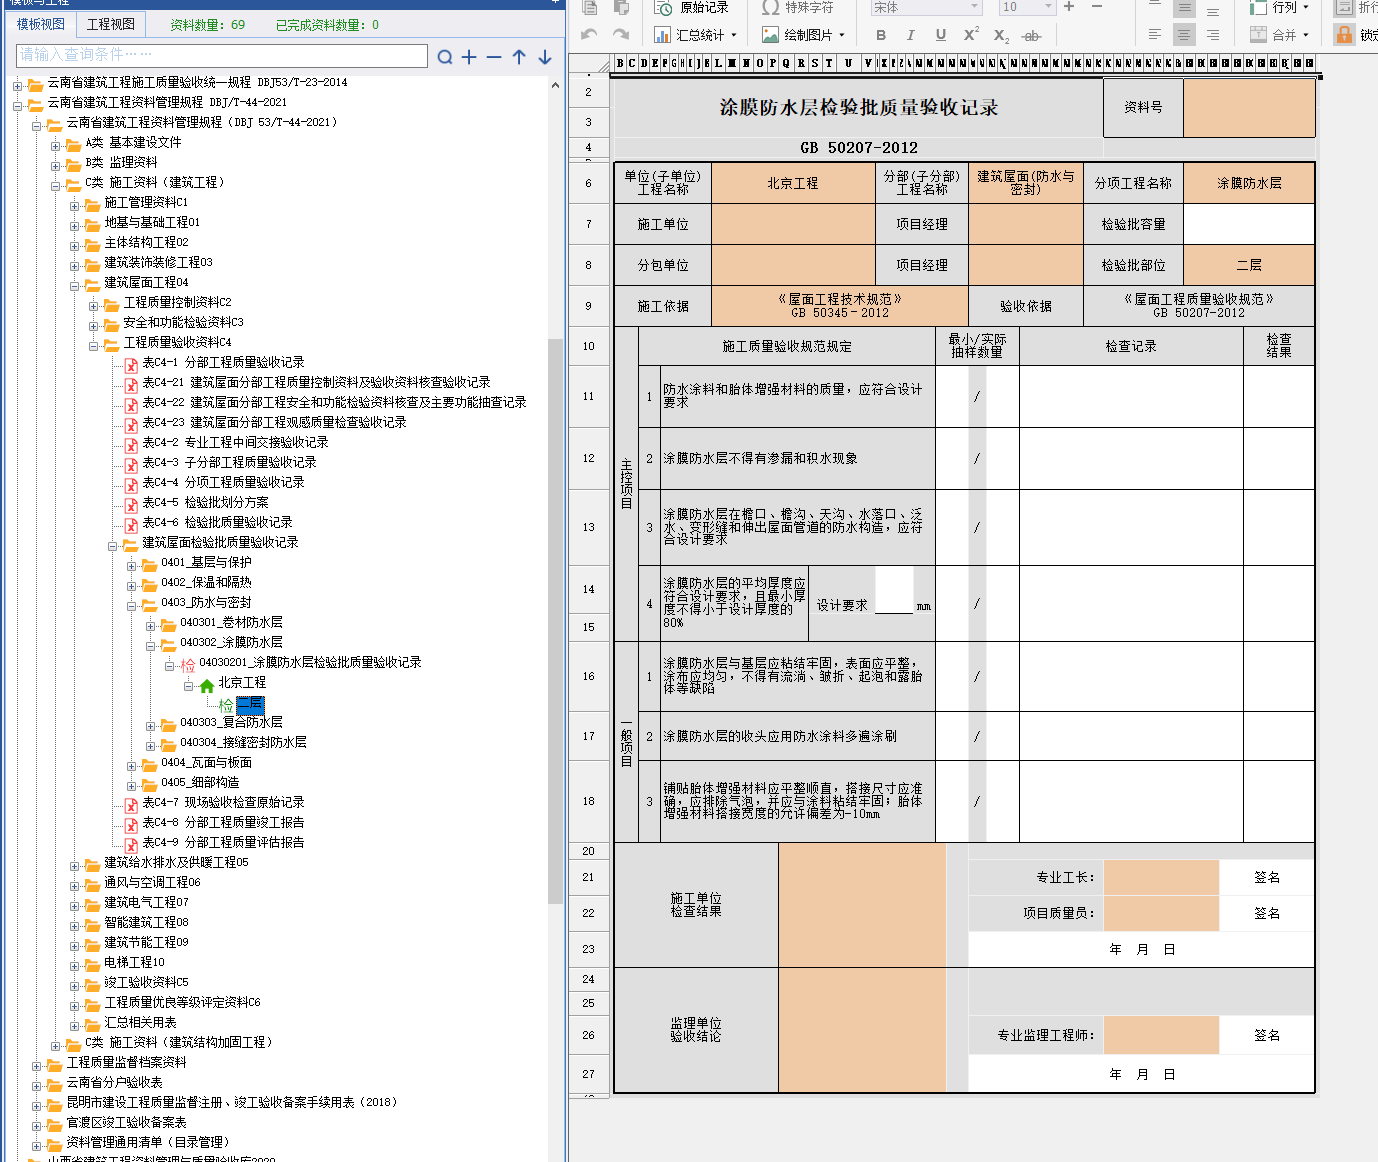Select the 电梯工程10 folder
The height and width of the screenshot is (1162, 1378).
(x=134, y=962)
